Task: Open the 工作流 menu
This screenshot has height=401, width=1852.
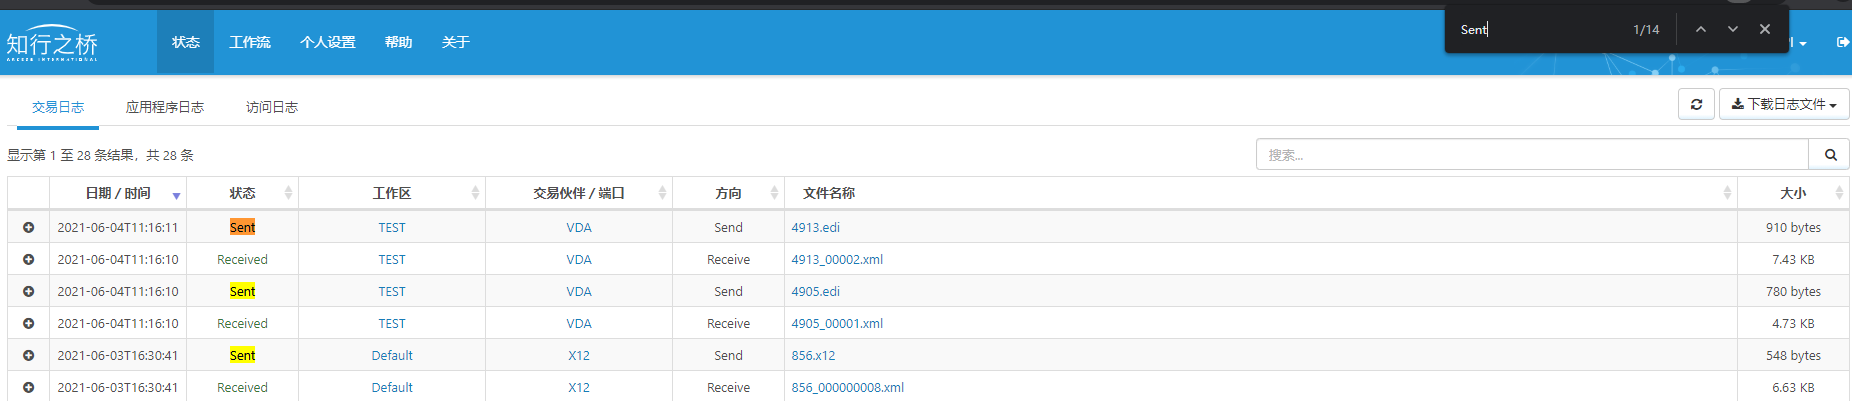Action: (x=250, y=42)
